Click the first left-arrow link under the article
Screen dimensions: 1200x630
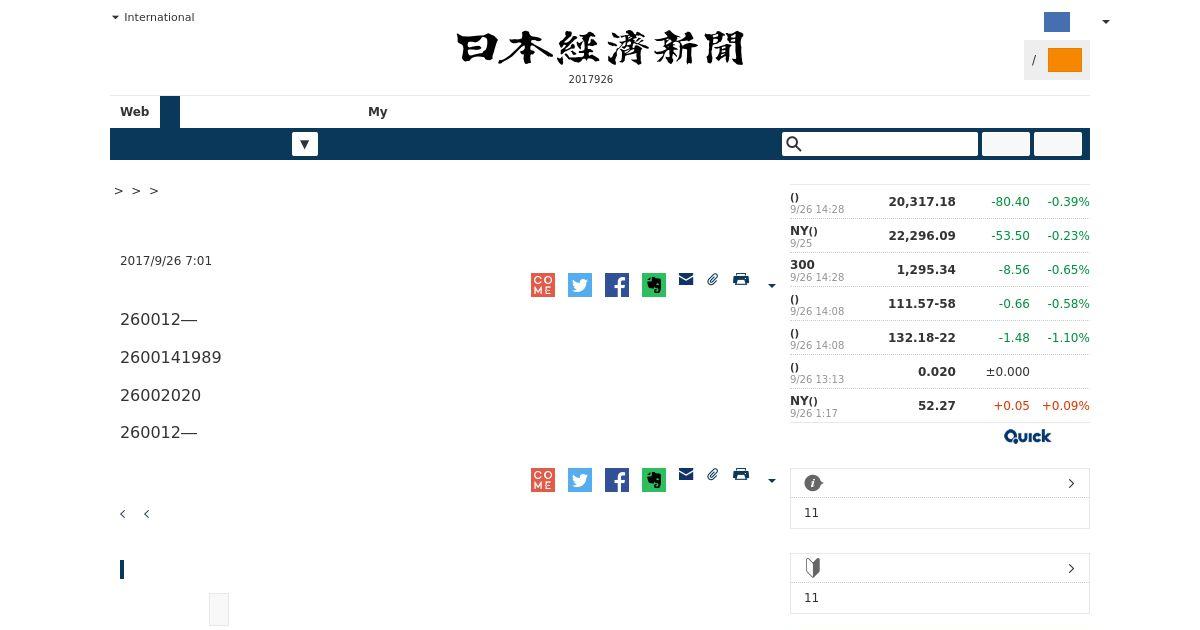(x=123, y=514)
